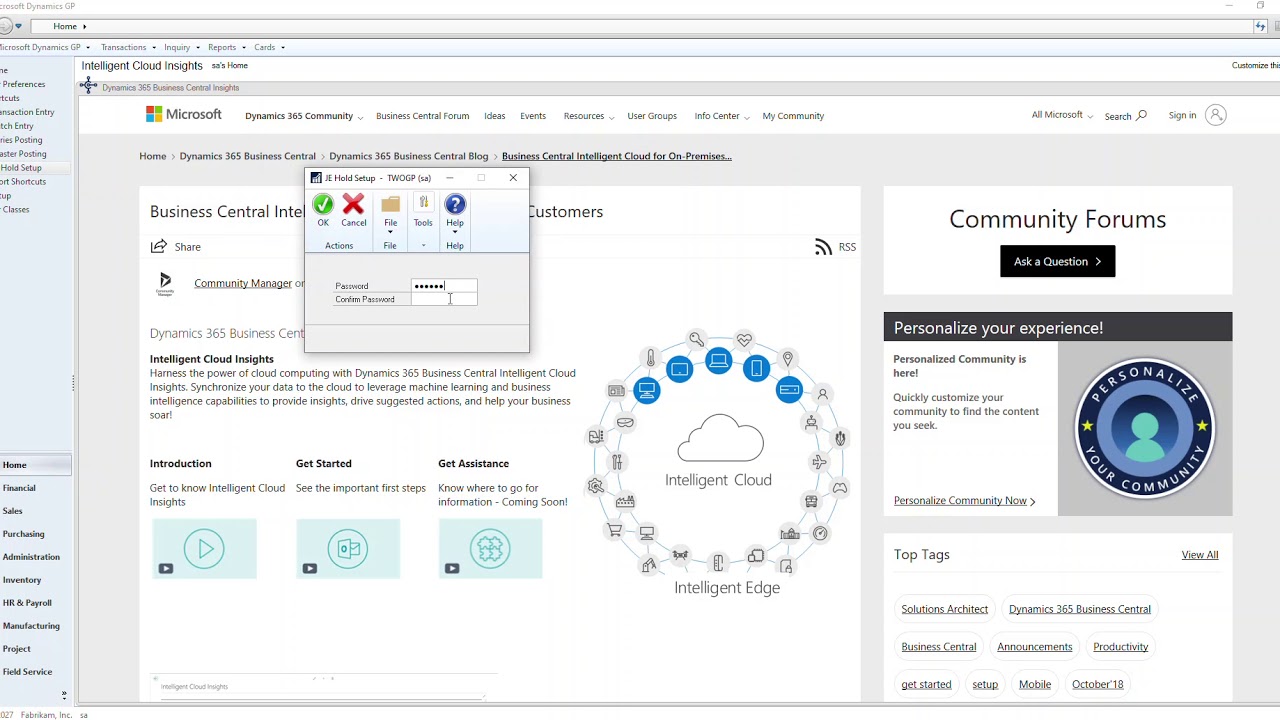The height and width of the screenshot is (720, 1280).
Task: Open the Events link
Action: [533, 116]
